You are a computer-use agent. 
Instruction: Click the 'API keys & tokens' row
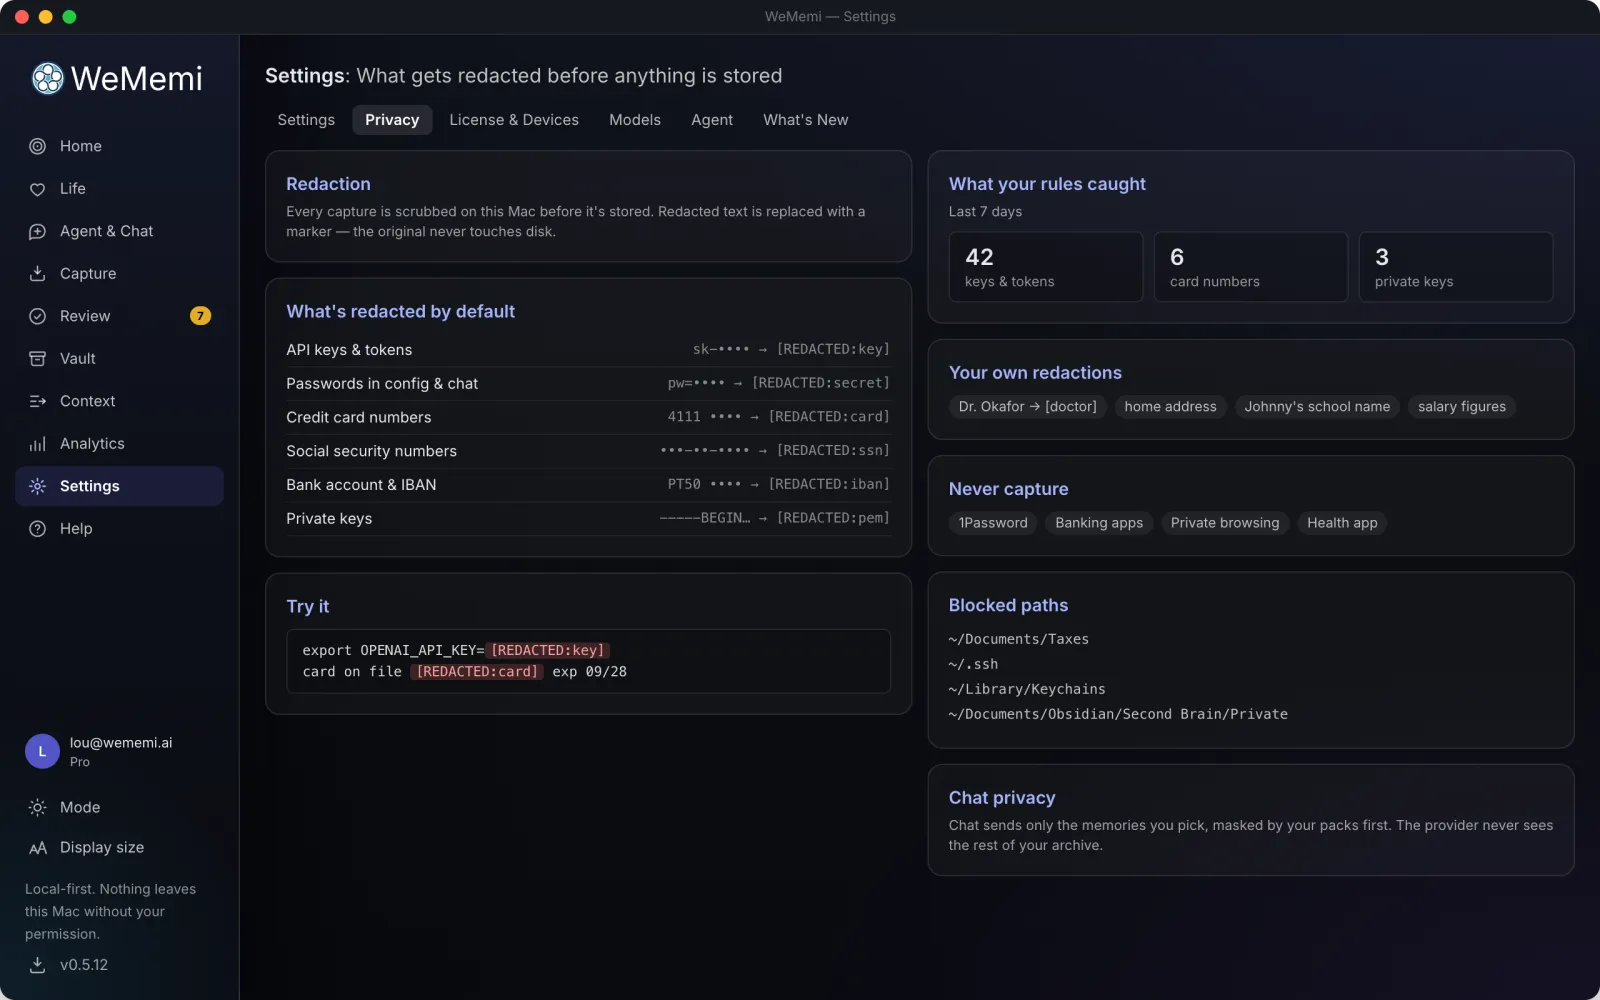(x=588, y=350)
